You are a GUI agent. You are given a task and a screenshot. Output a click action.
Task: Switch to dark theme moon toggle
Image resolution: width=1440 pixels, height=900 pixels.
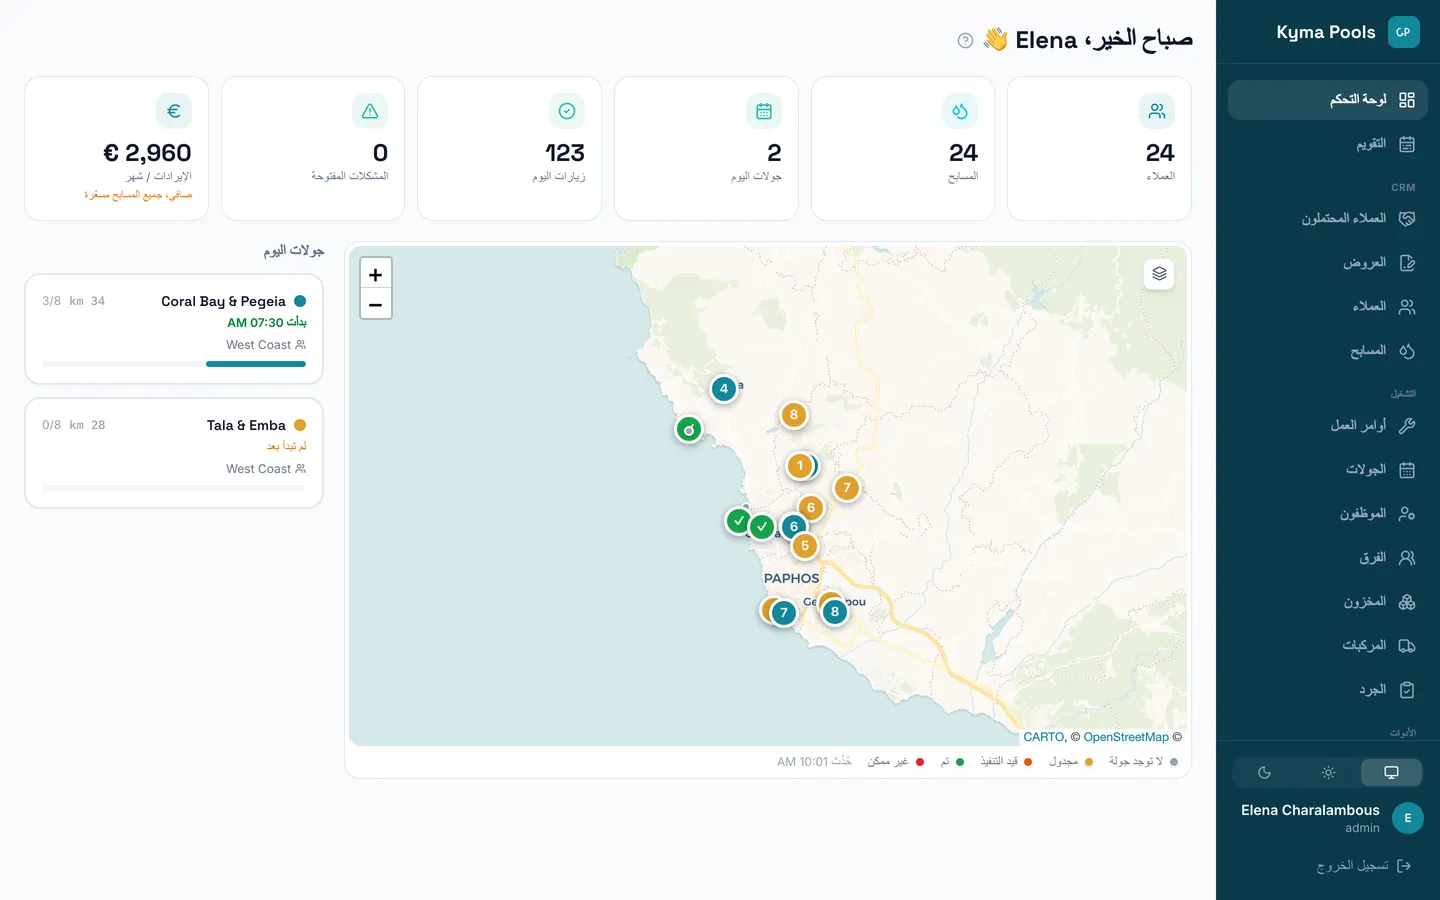[x=1264, y=772]
